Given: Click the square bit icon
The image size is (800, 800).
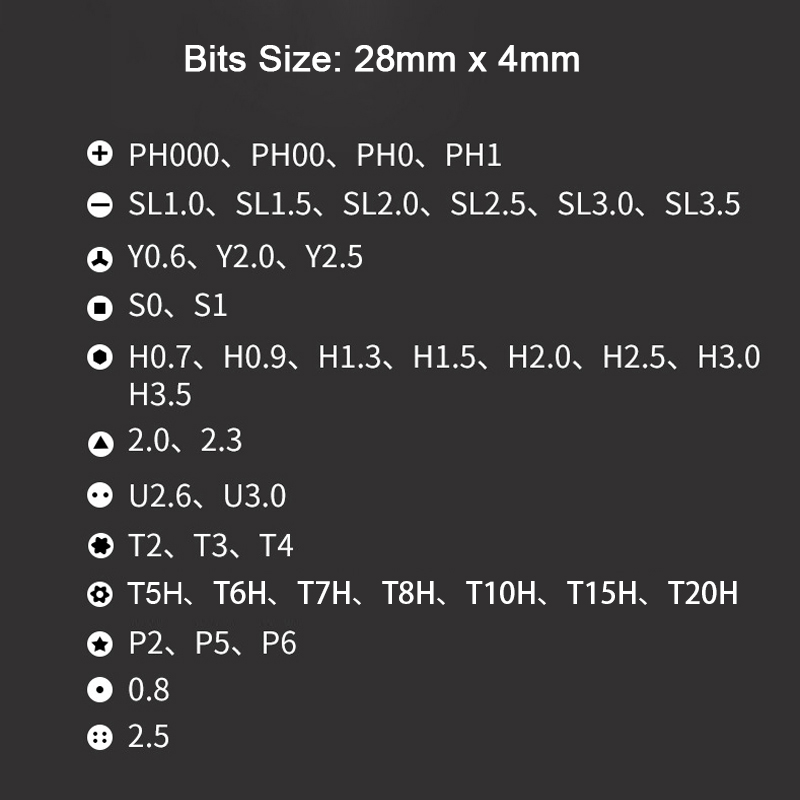Looking at the screenshot, I should pyautogui.click(x=99, y=308).
